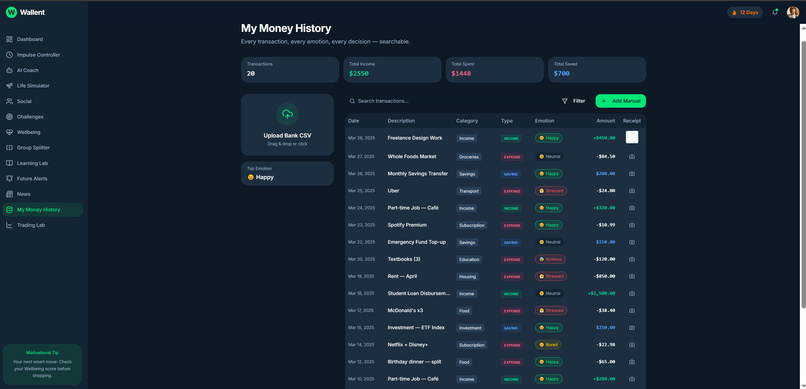Click receipt camera icon for McDonald's x3

(632, 310)
